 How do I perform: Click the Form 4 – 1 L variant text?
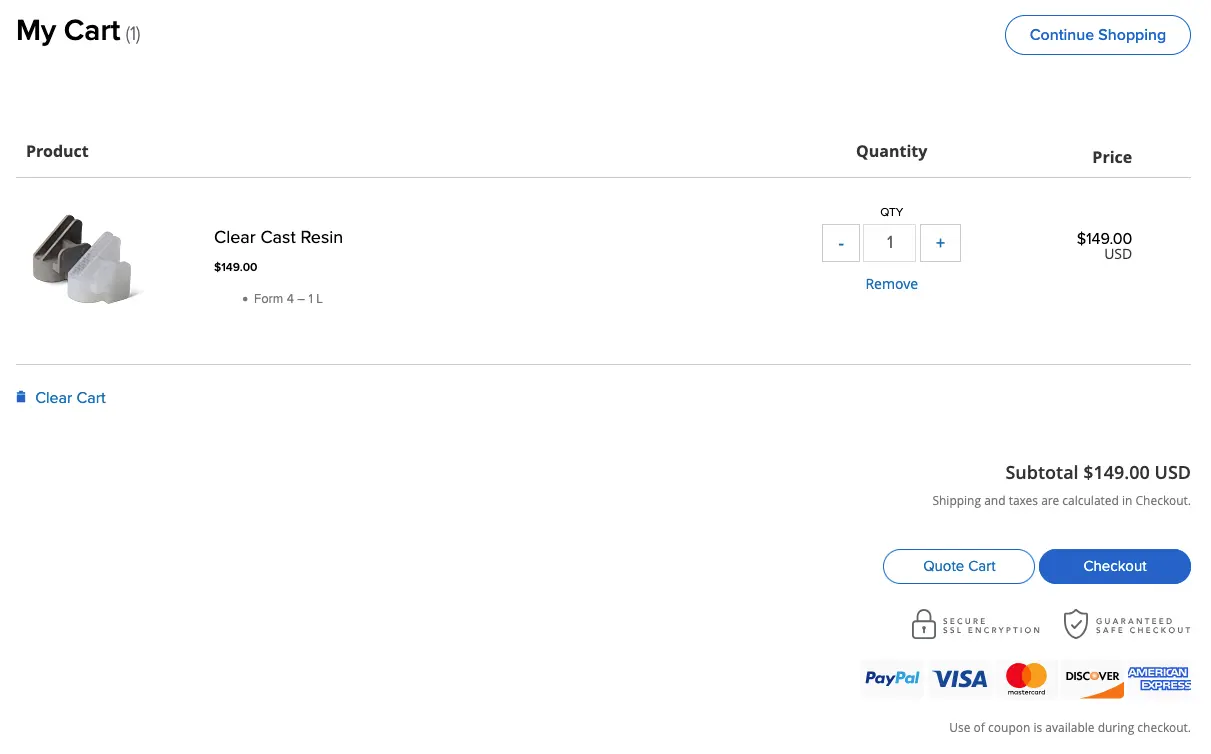coord(288,299)
